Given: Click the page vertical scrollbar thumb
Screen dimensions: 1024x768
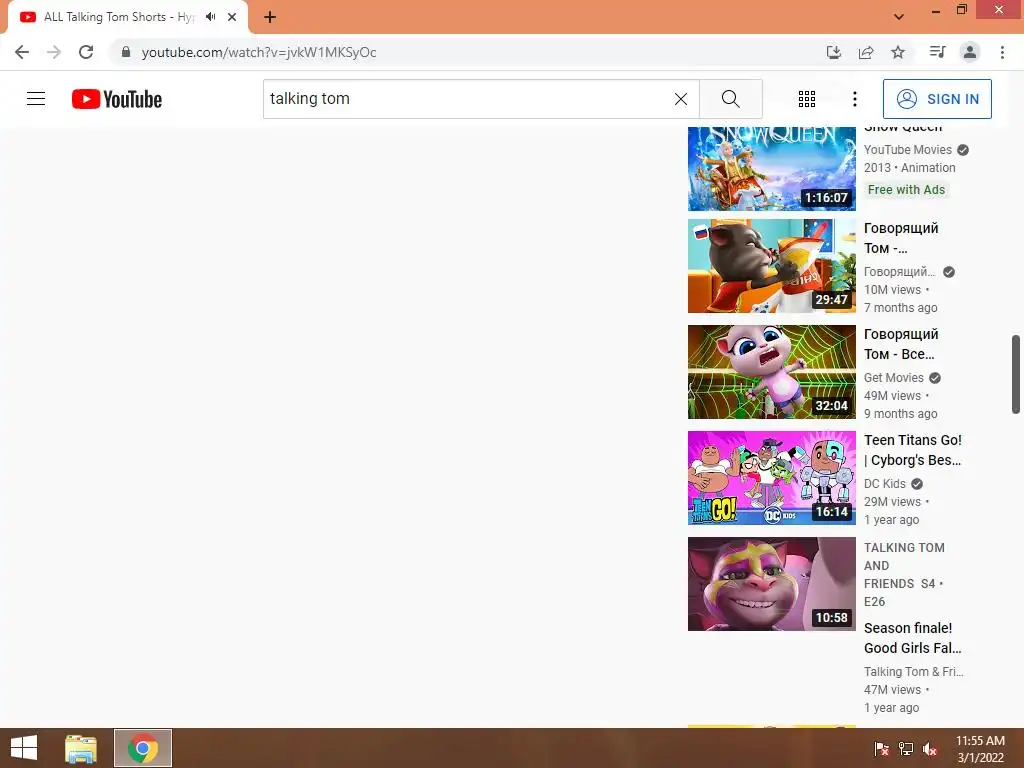Looking at the screenshot, I should pyautogui.click(x=1016, y=374).
